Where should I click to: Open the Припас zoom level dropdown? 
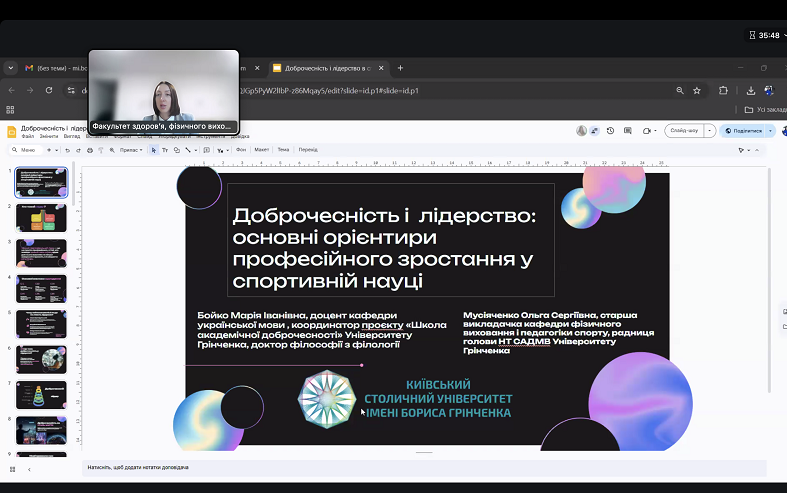(131, 150)
